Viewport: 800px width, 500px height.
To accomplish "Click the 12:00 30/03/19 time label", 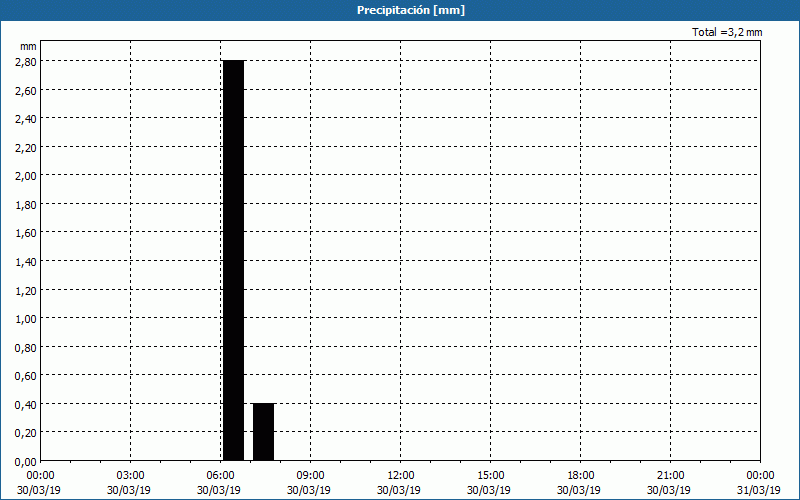I will tap(399, 483).
